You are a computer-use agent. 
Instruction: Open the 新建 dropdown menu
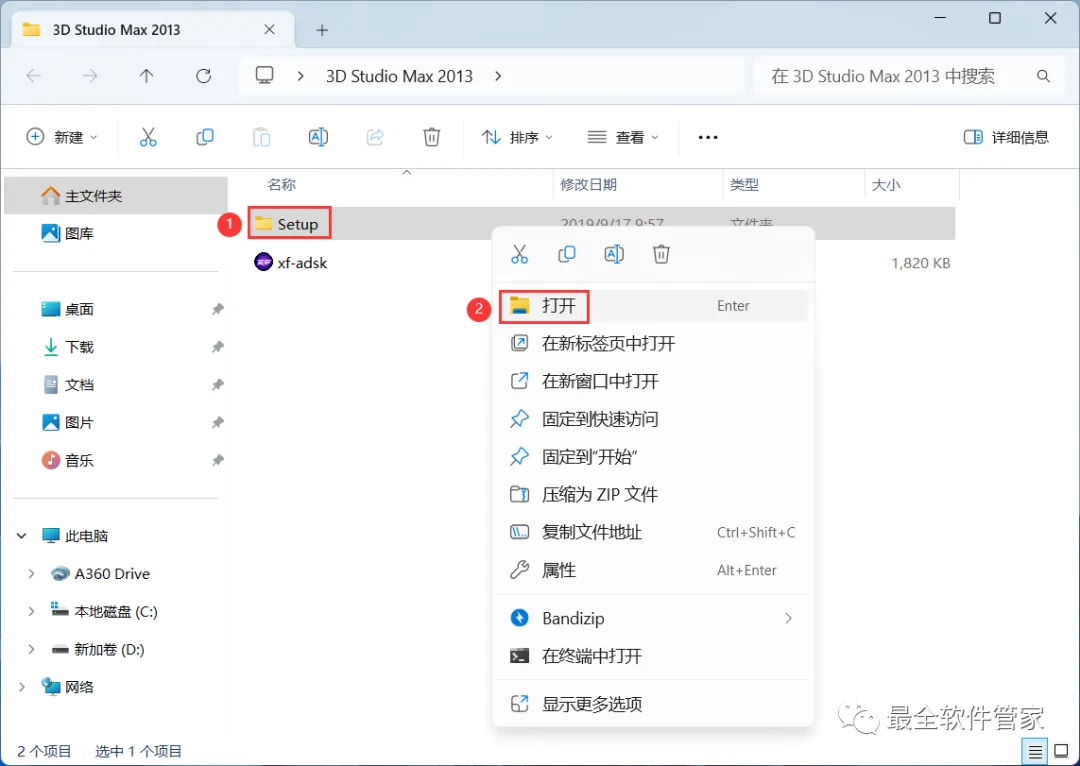(x=62, y=137)
